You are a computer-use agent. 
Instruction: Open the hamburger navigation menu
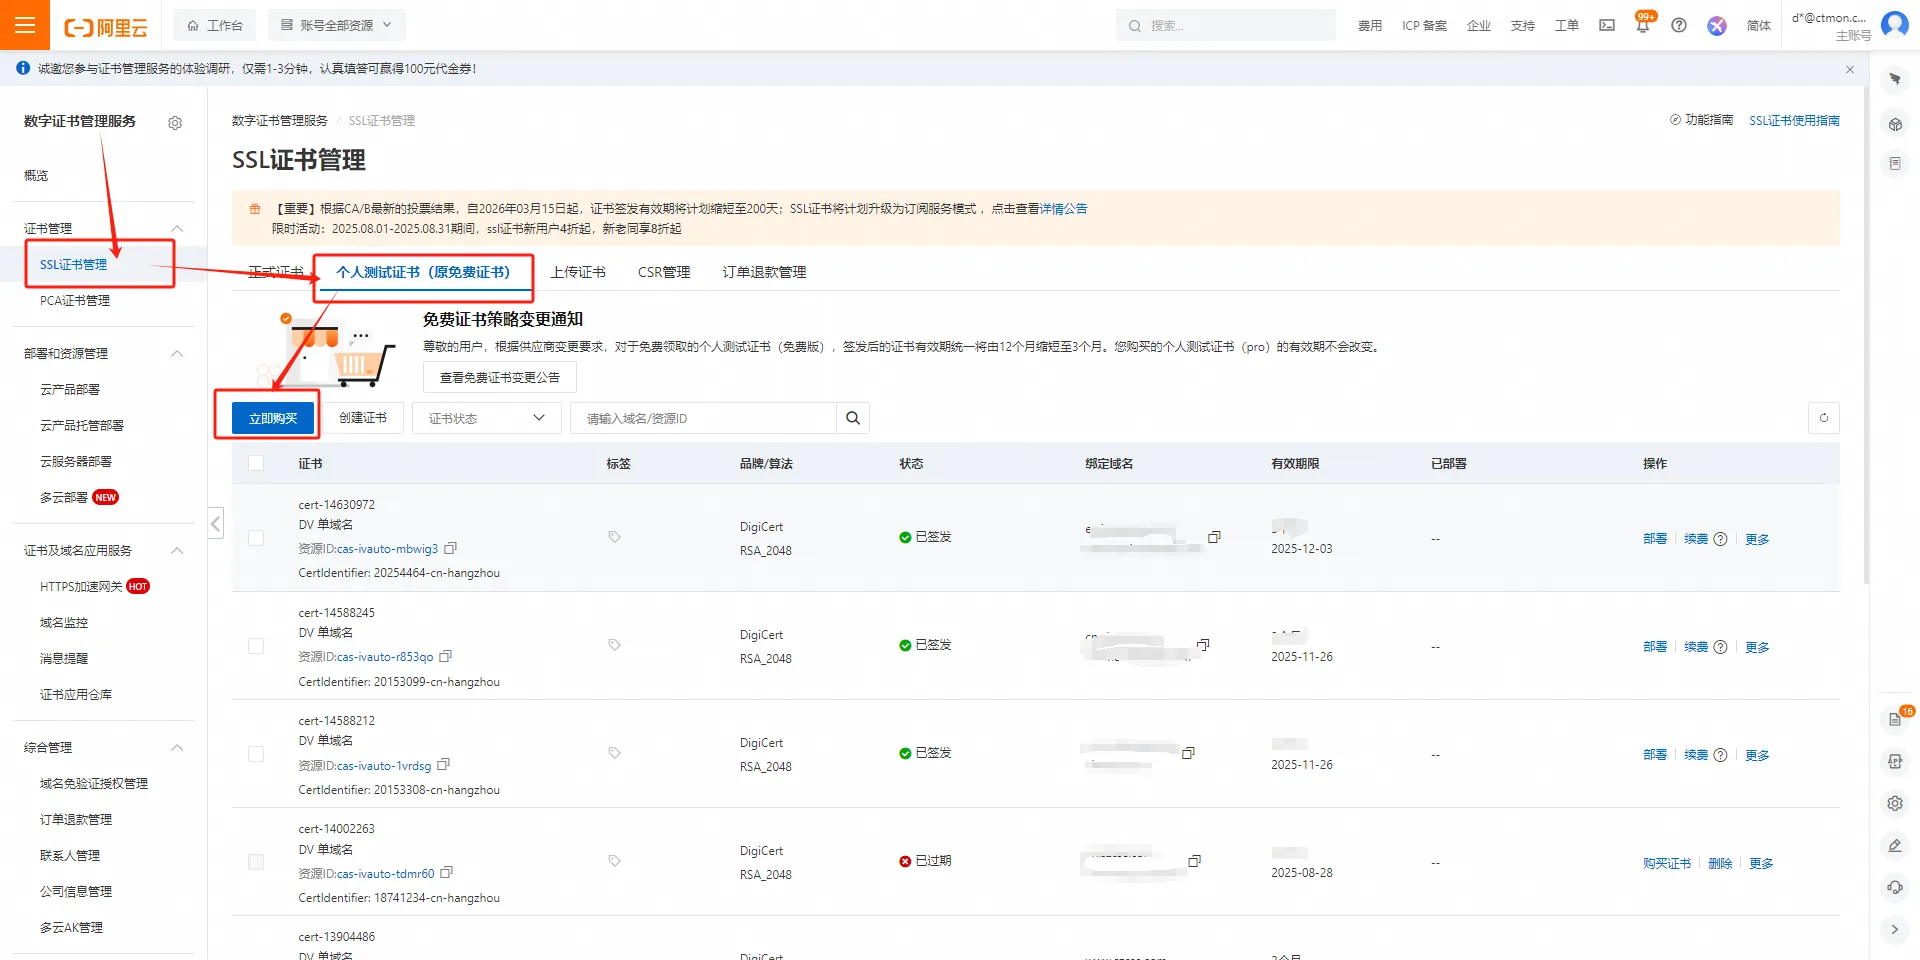[25, 25]
